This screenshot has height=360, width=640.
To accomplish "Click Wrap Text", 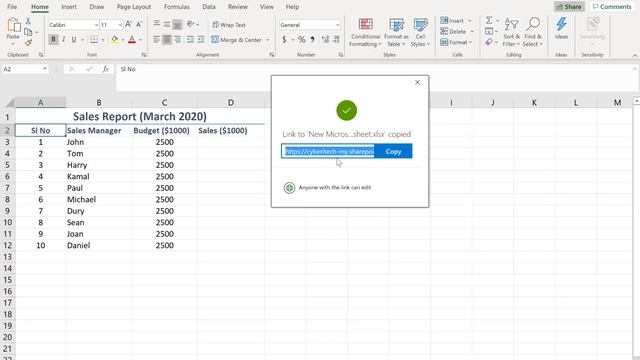I will [x=229, y=25].
